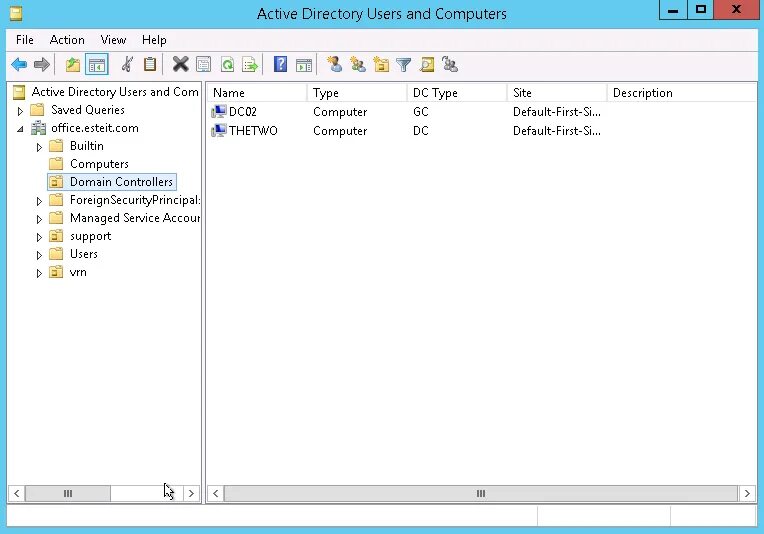Click the title bar application icon
764x534 pixels.
point(16,13)
